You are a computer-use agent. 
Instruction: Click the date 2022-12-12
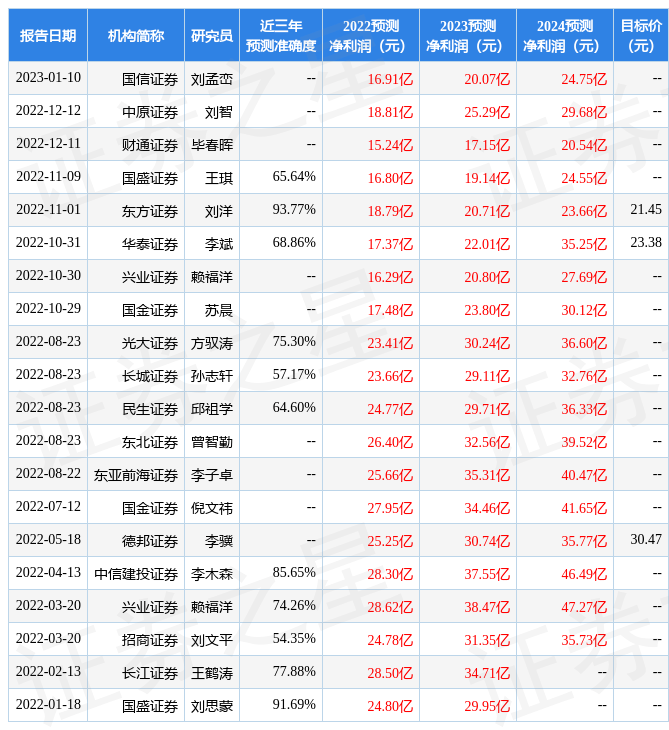[x=48, y=110]
